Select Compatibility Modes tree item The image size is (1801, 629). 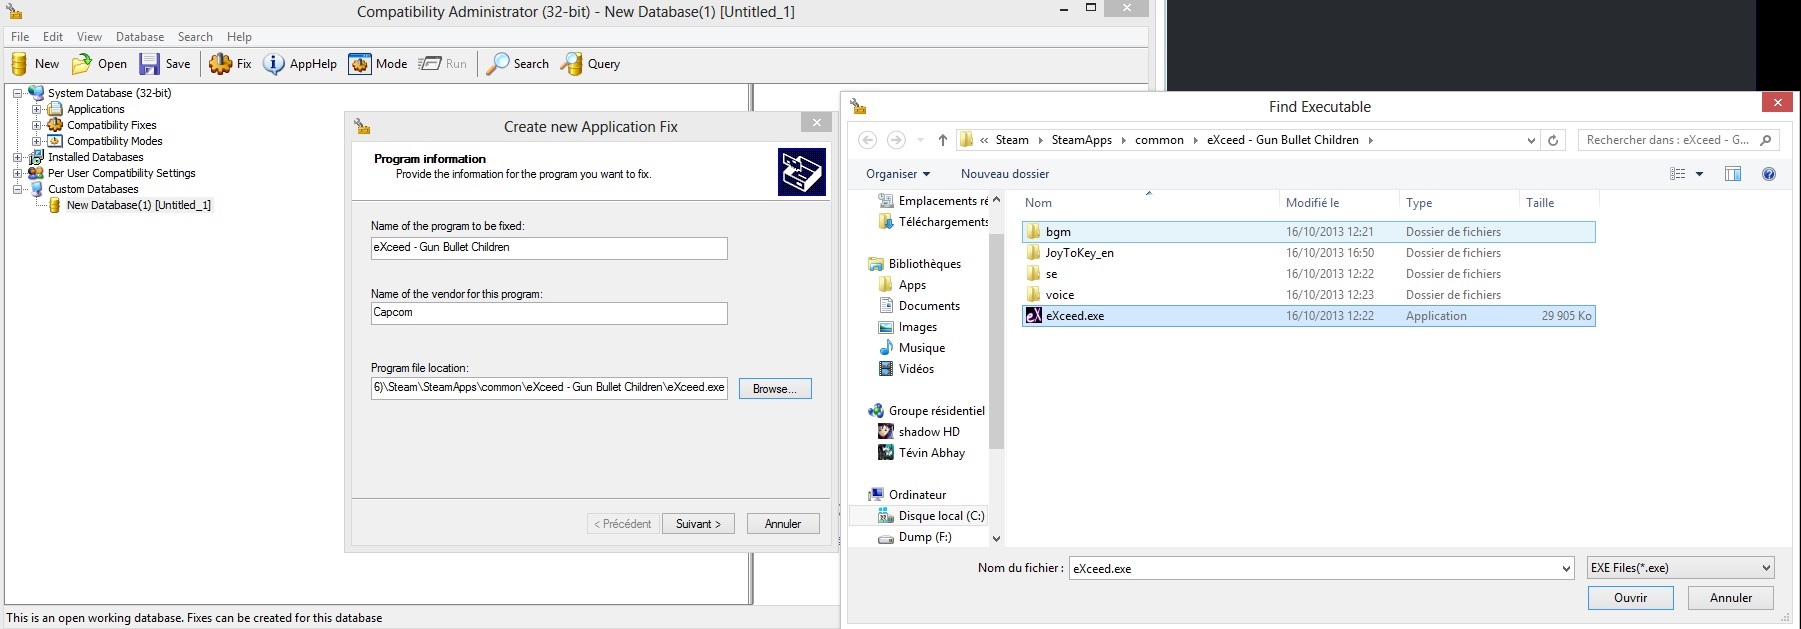pos(114,141)
